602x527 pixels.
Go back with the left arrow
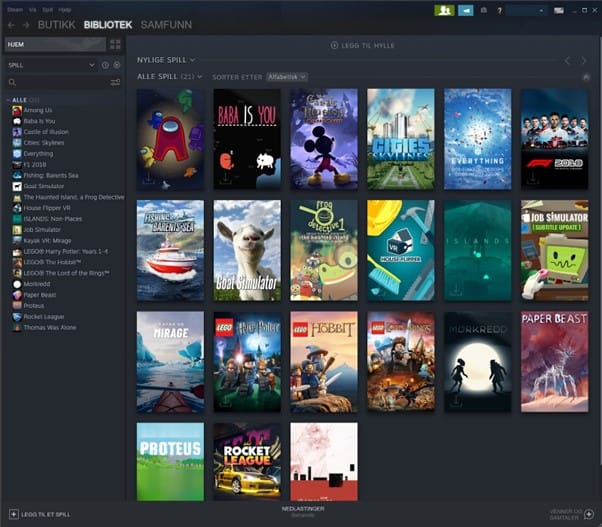(x=11, y=25)
